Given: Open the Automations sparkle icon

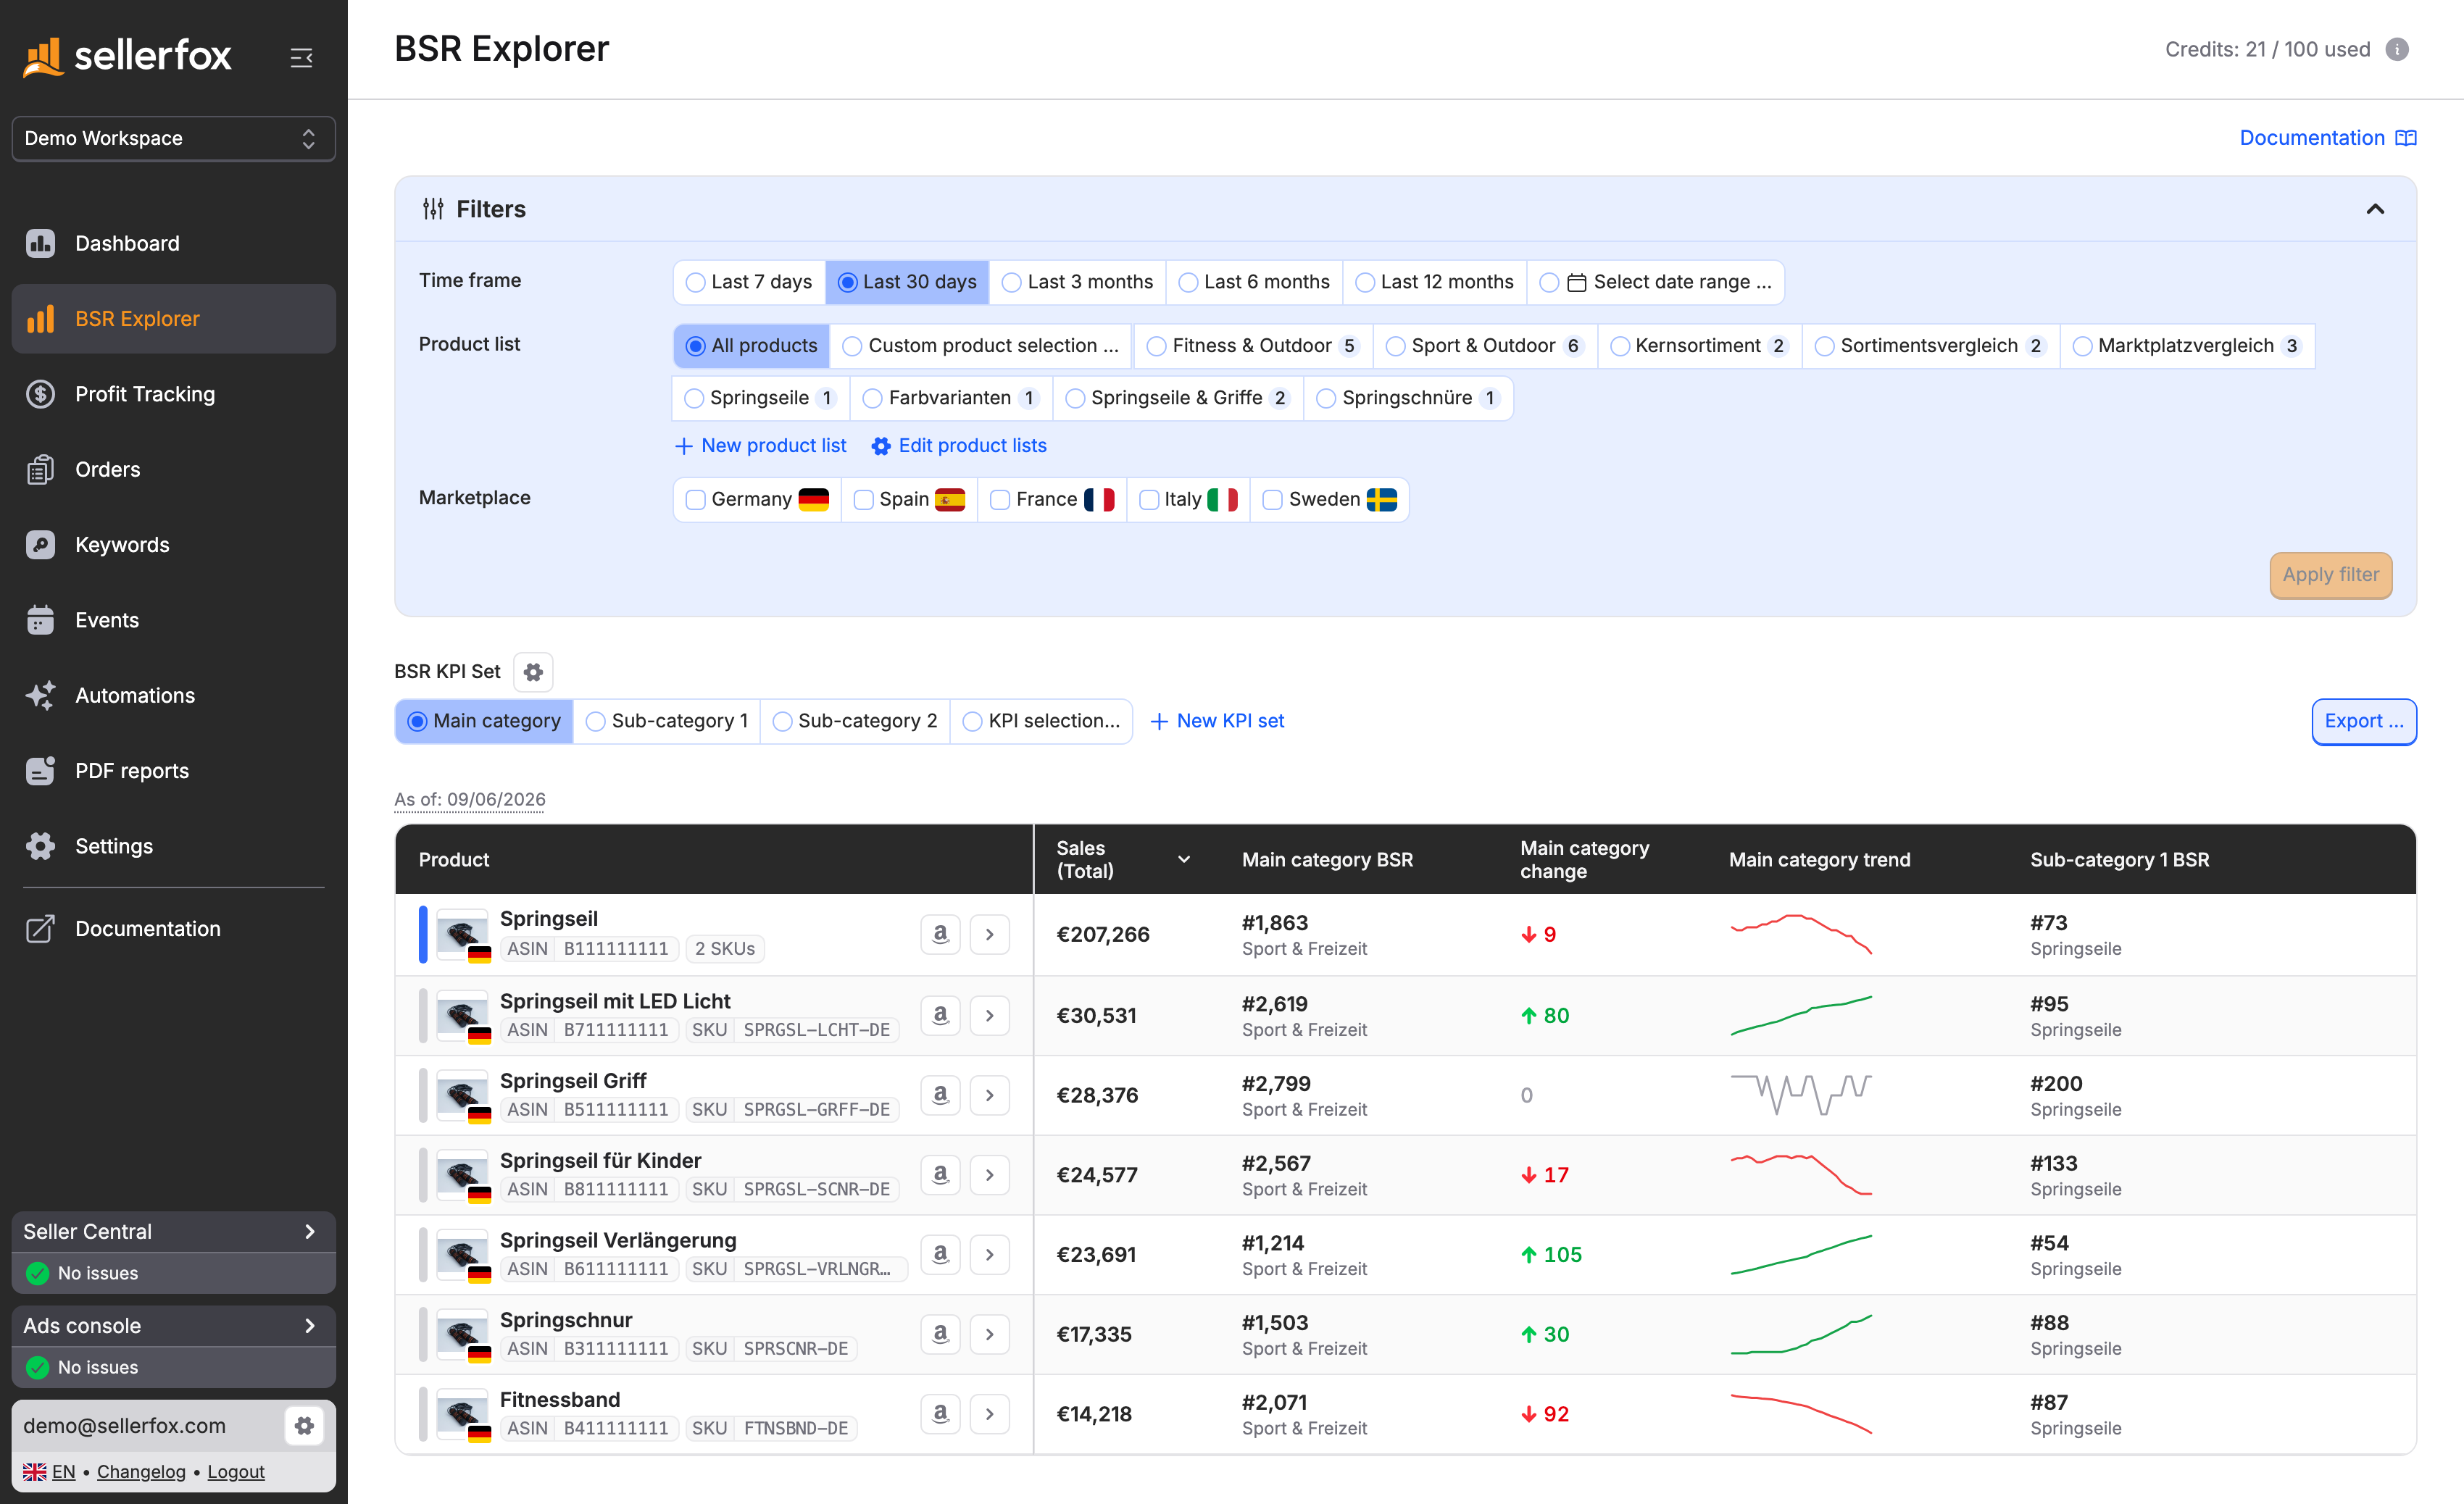Looking at the screenshot, I should (x=40, y=695).
